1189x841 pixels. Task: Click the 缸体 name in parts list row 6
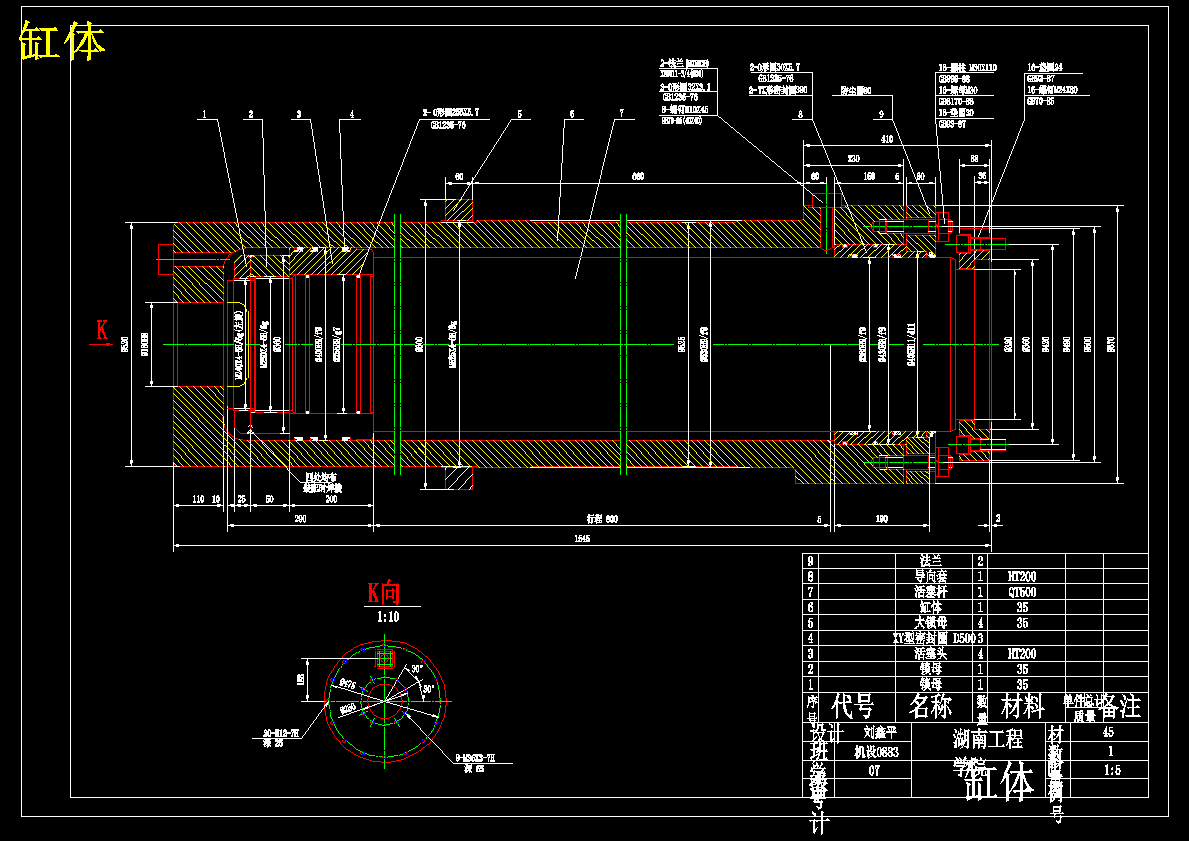click(930, 607)
